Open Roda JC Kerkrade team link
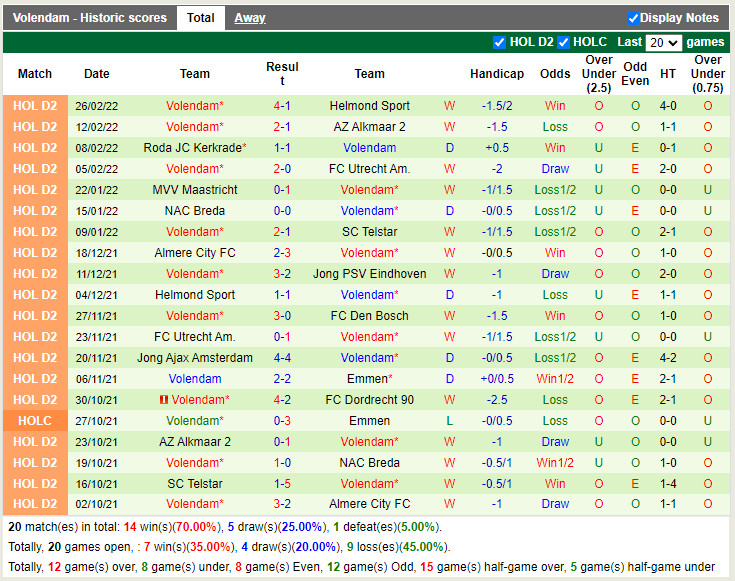This screenshot has width=735, height=581. (x=193, y=148)
